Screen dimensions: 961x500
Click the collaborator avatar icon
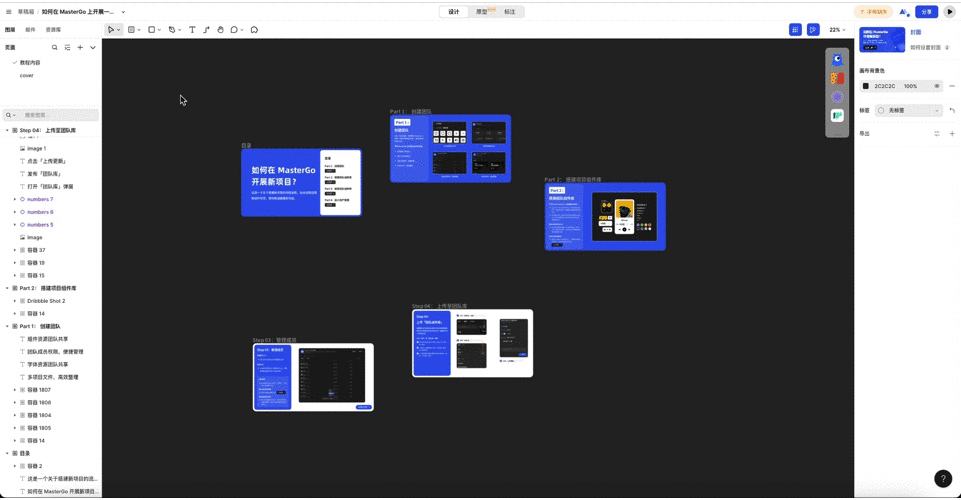(904, 12)
